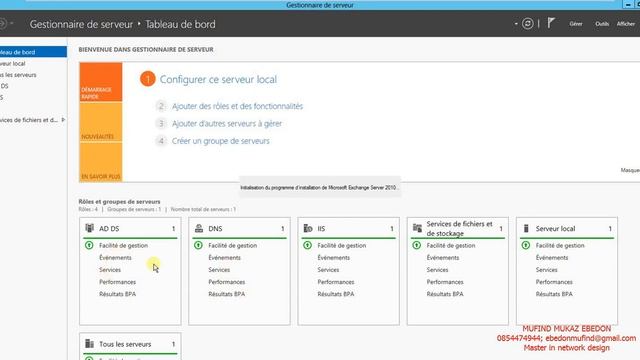Click the step 3 number circle
This screenshot has width=640, height=360.
(x=161, y=123)
